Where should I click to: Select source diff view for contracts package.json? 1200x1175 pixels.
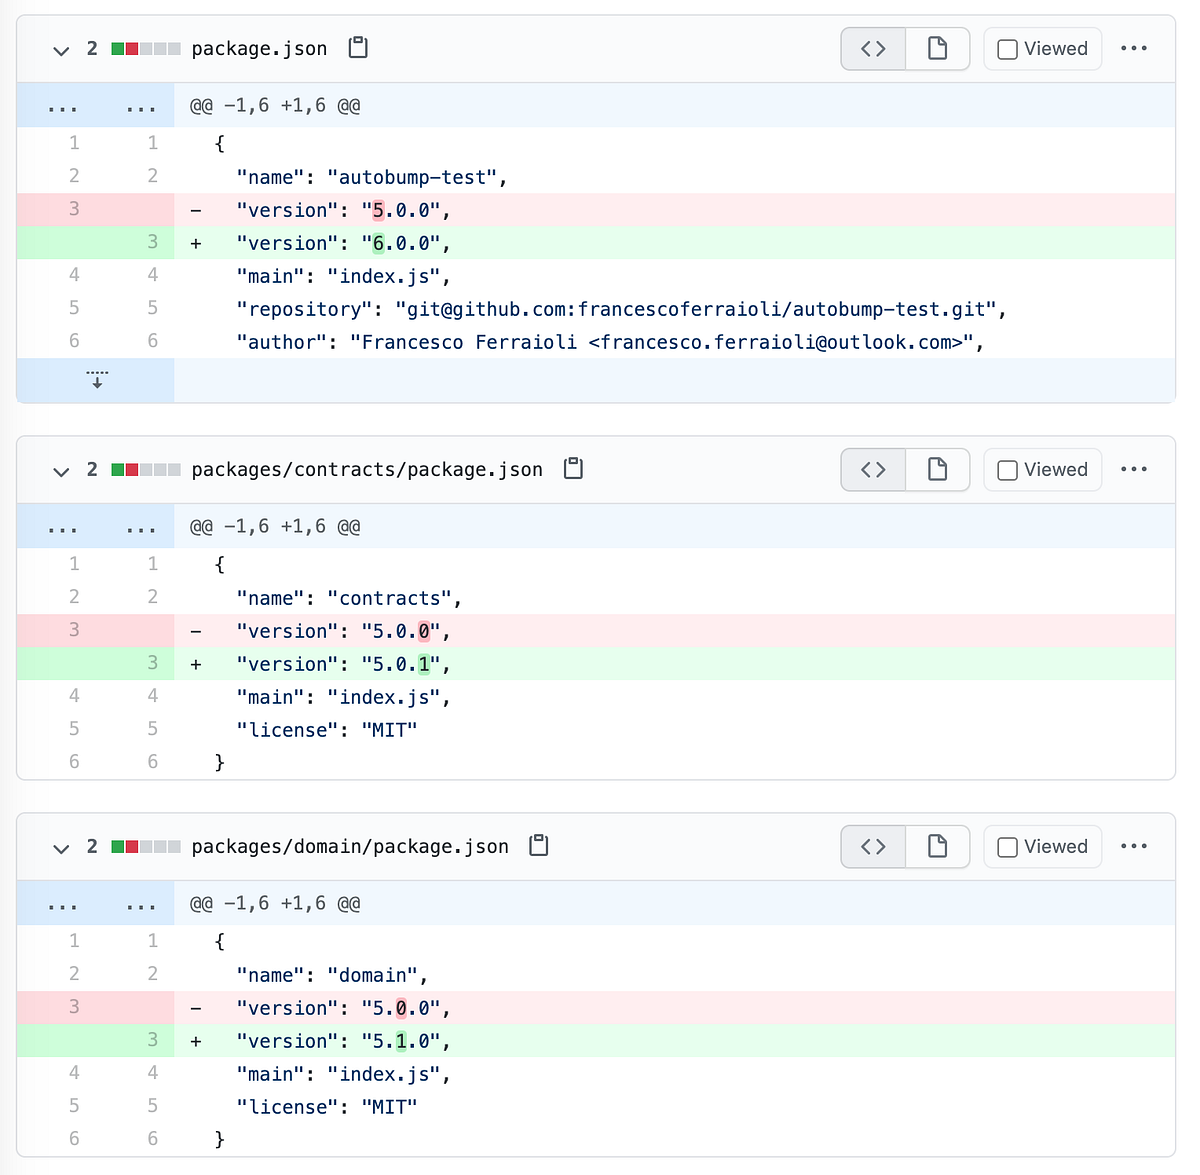tap(872, 469)
